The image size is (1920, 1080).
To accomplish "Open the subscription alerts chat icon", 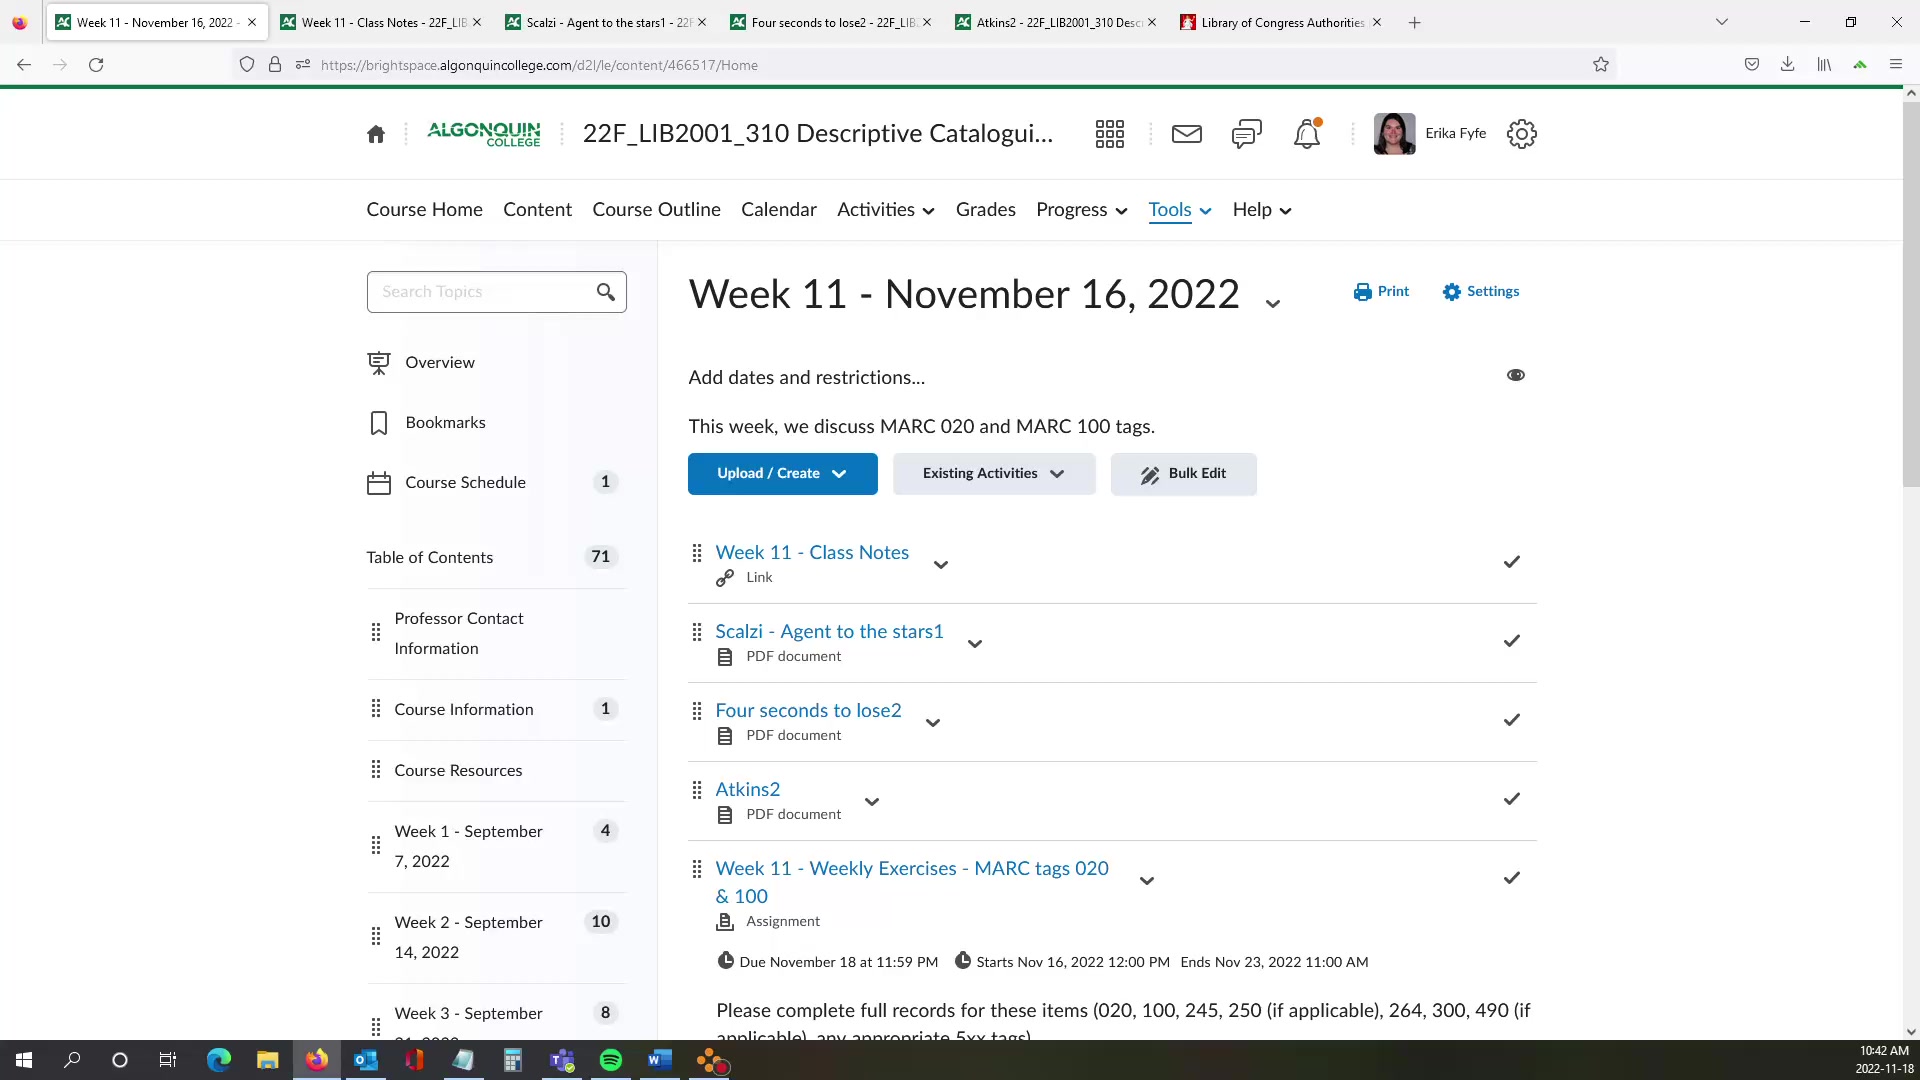I will click(x=1246, y=134).
